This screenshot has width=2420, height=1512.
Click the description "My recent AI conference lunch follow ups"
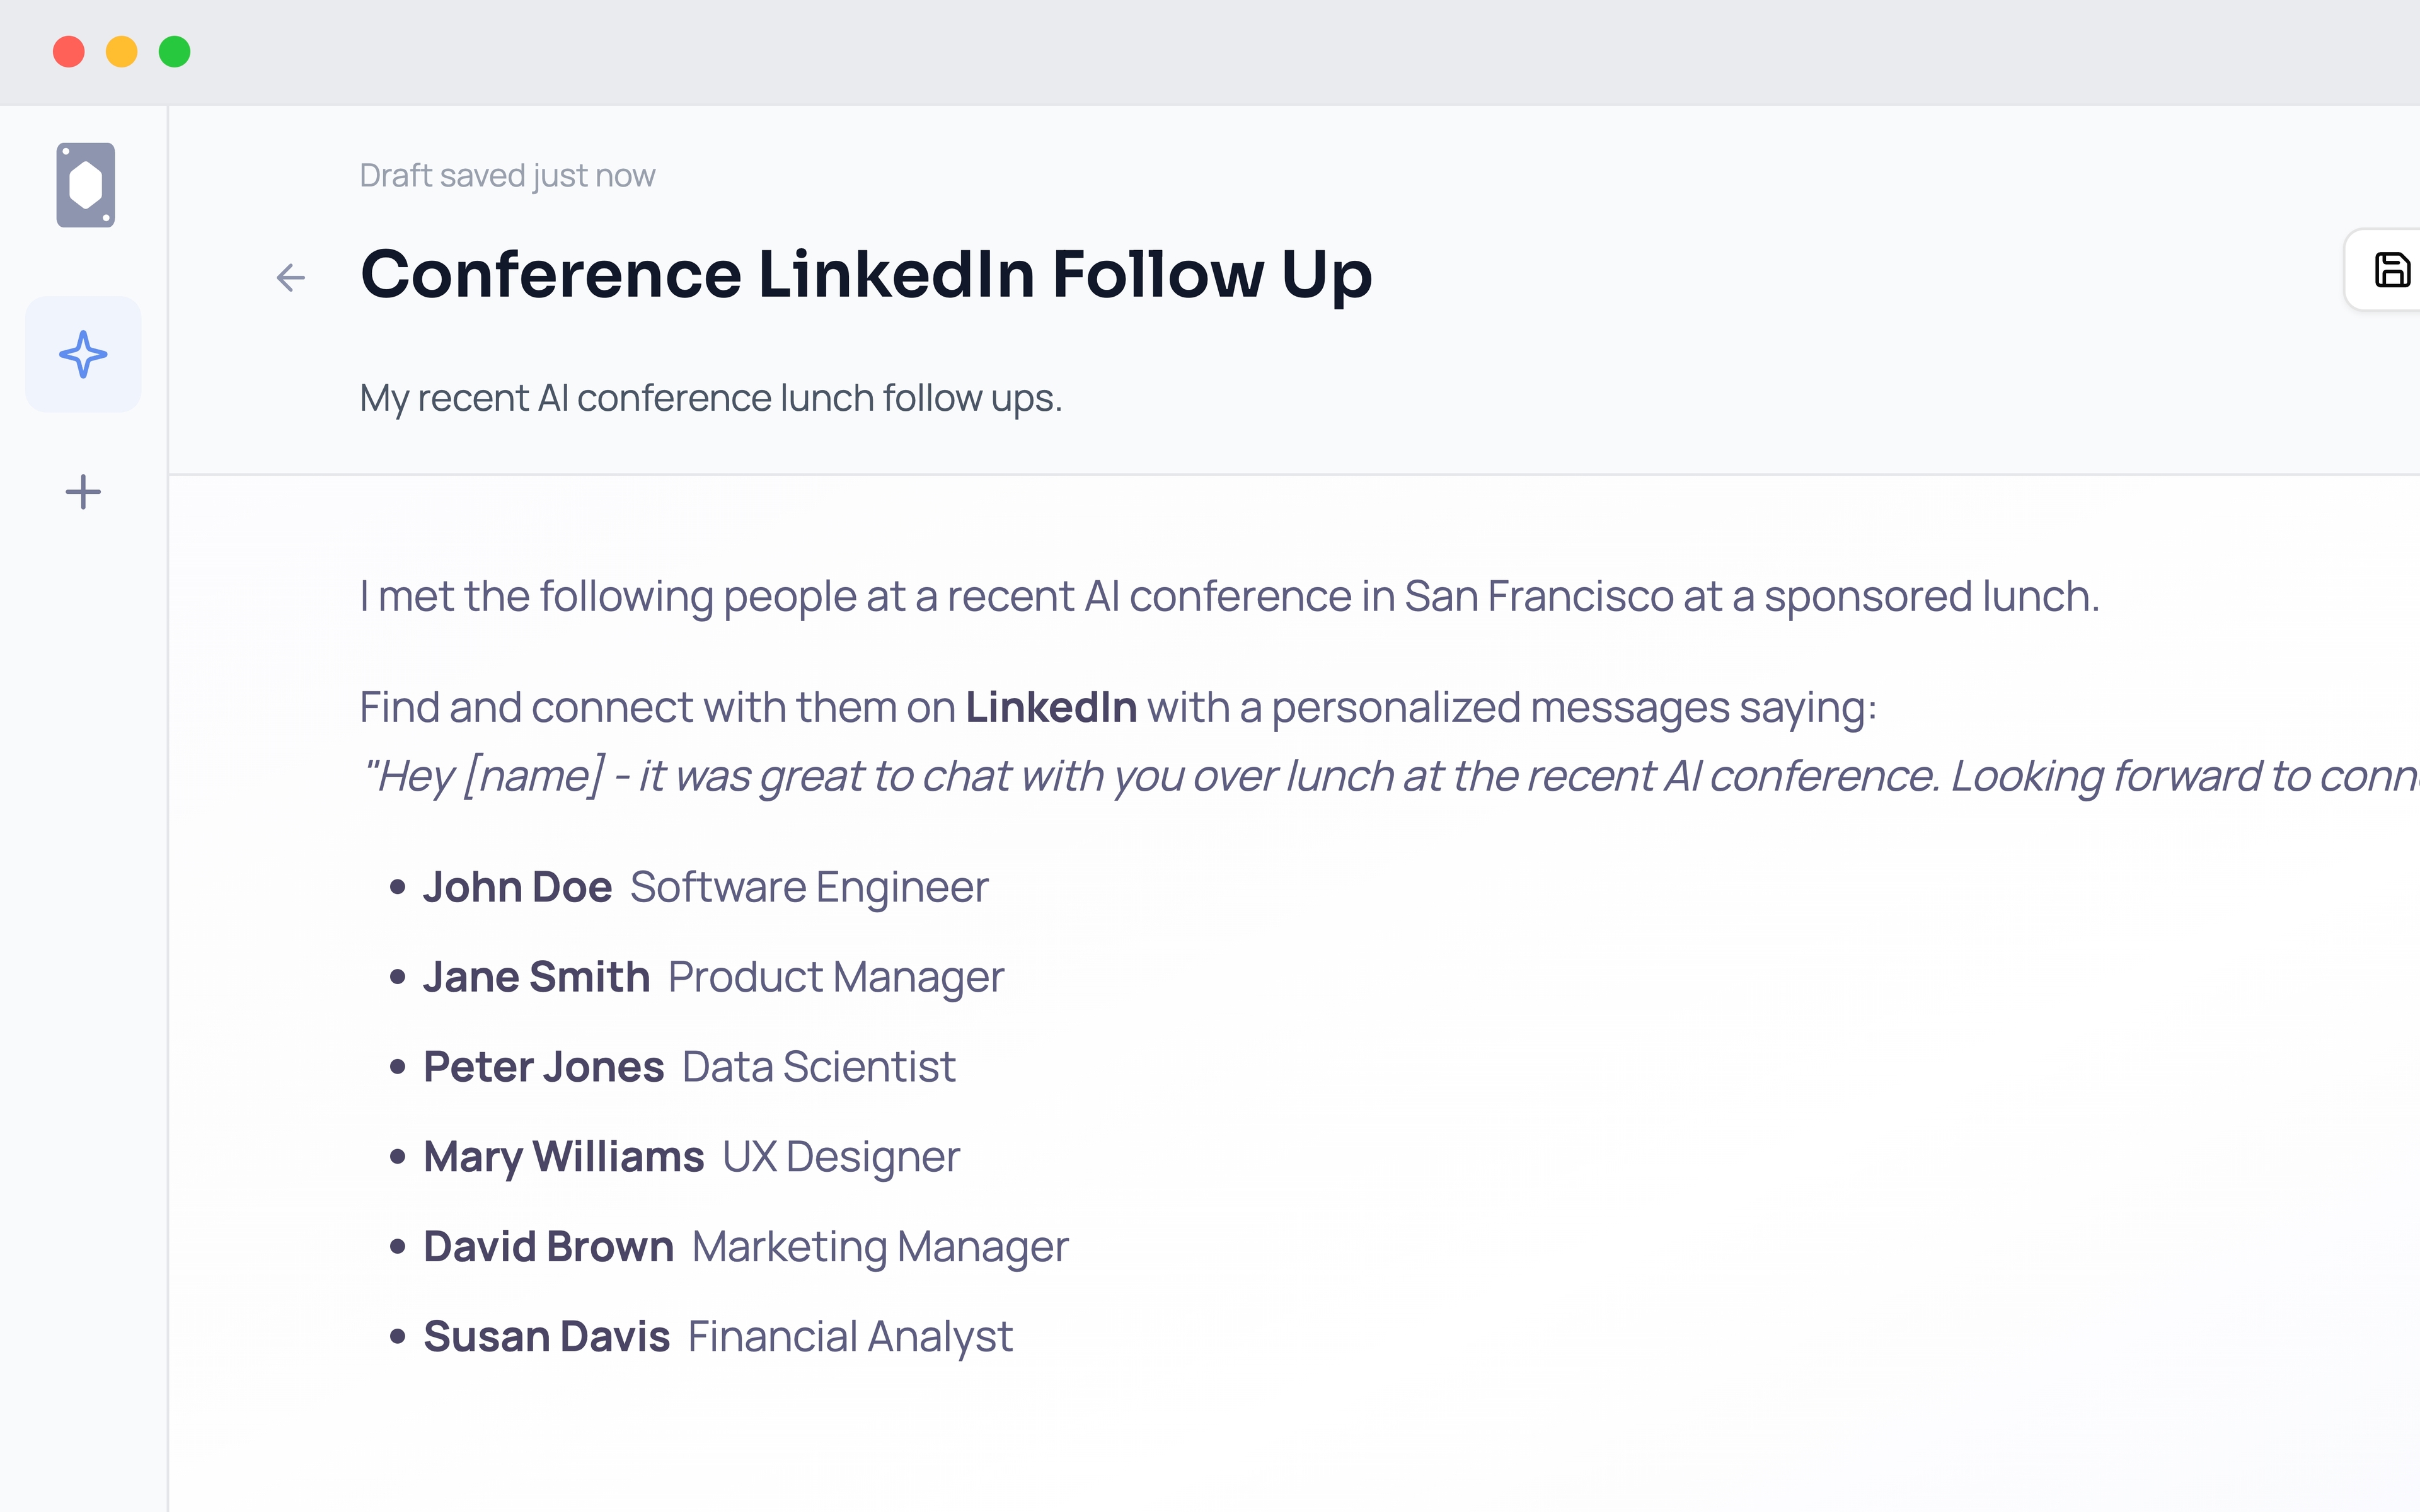pos(710,398)
